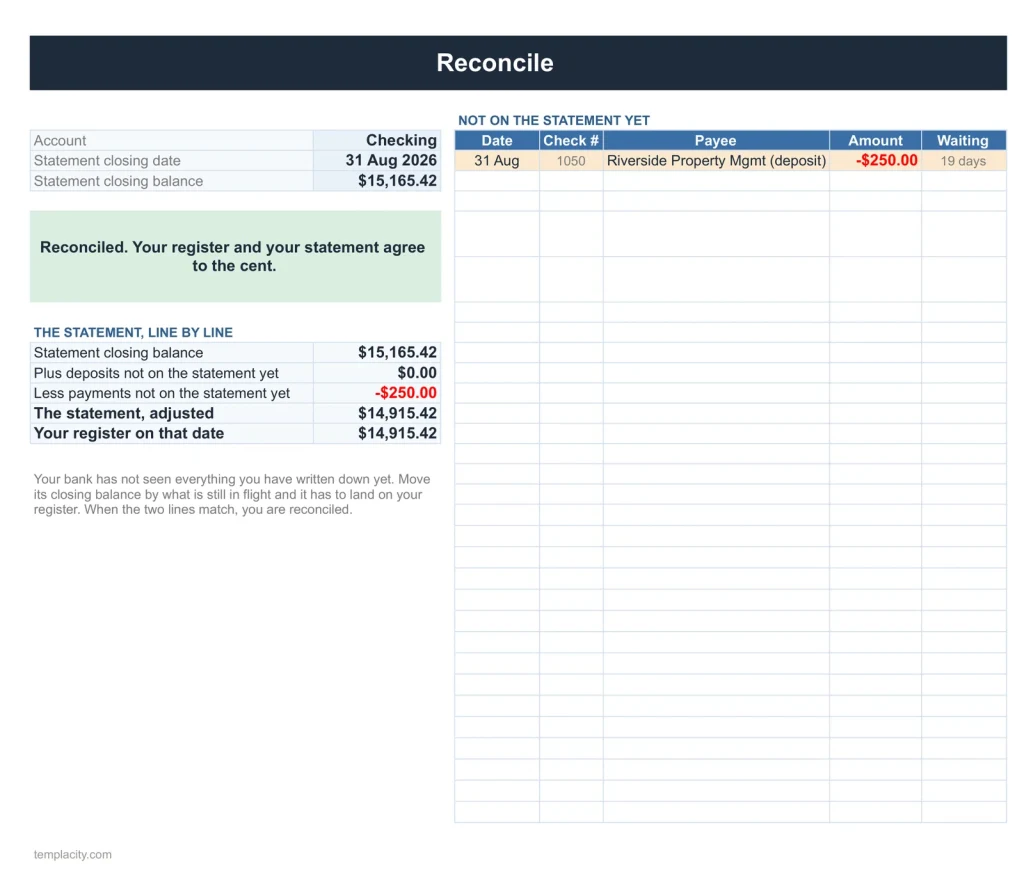This screenshot has height=882, width=1024.
Task: Click the explanatory note about your bank
Action: pyautogui.click(x=232, y=494)
